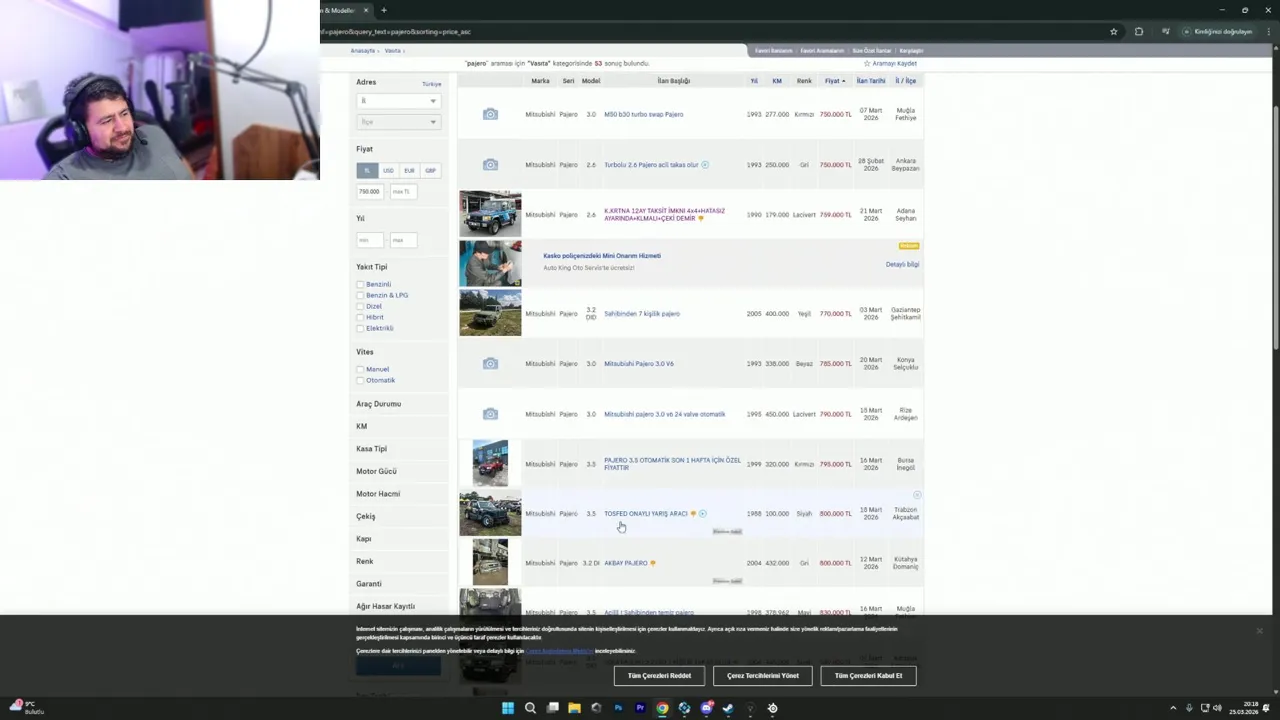Image resolution: width=1280 pixels, height=720 pixels.
Task: Open AKBAY PAJERO listing link
Action: coord(626,563)
